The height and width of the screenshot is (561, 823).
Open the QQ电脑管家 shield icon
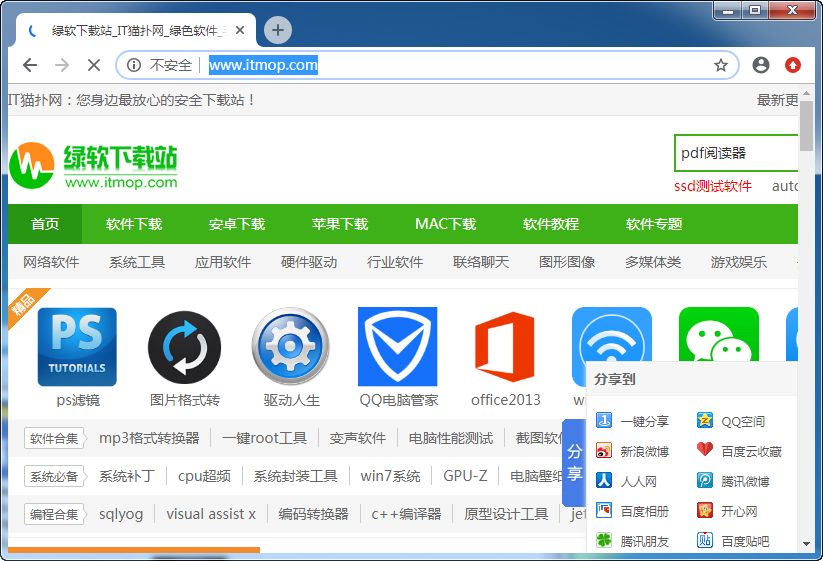[398, 347]
